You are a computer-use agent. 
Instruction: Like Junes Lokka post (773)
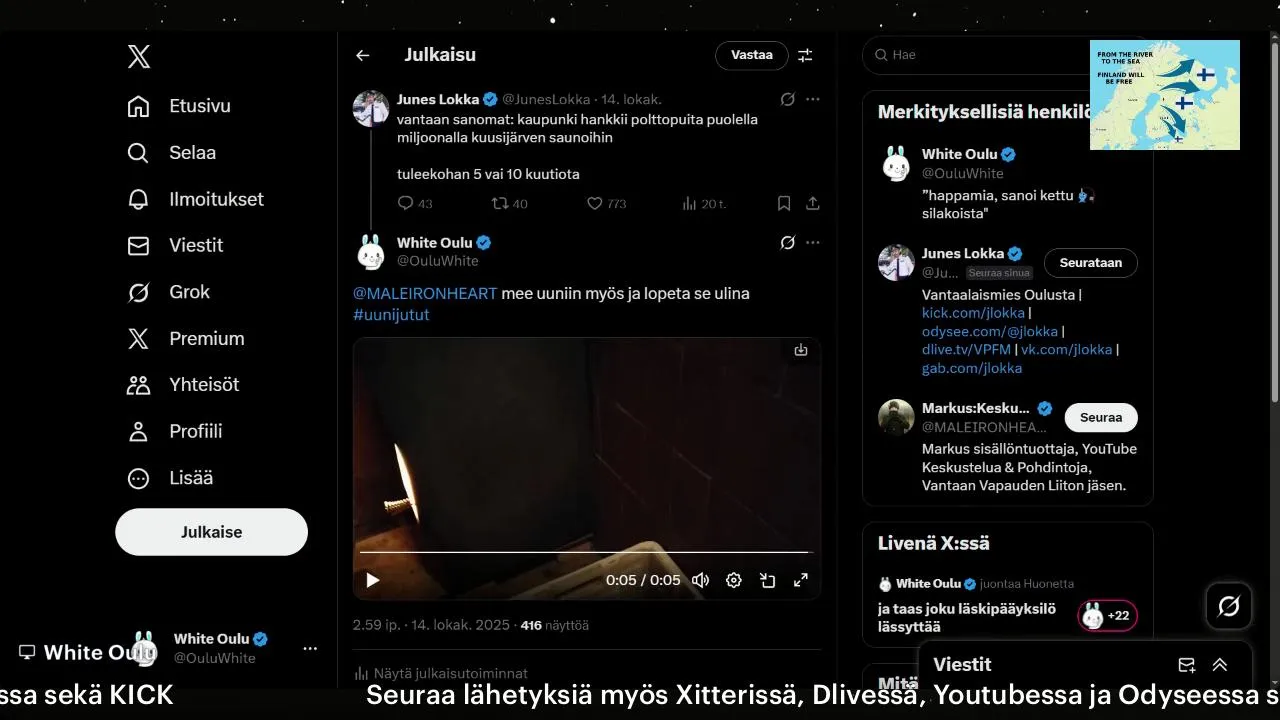click(x=606, y=203)
